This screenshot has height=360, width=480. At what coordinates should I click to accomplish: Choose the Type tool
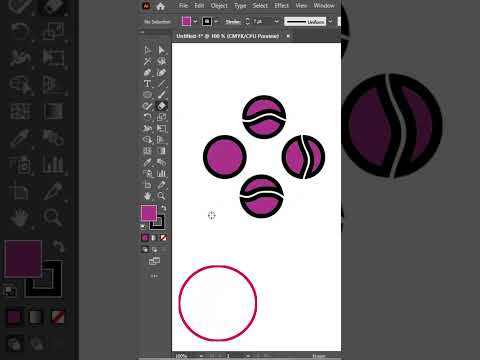click(x=148, y=84)
